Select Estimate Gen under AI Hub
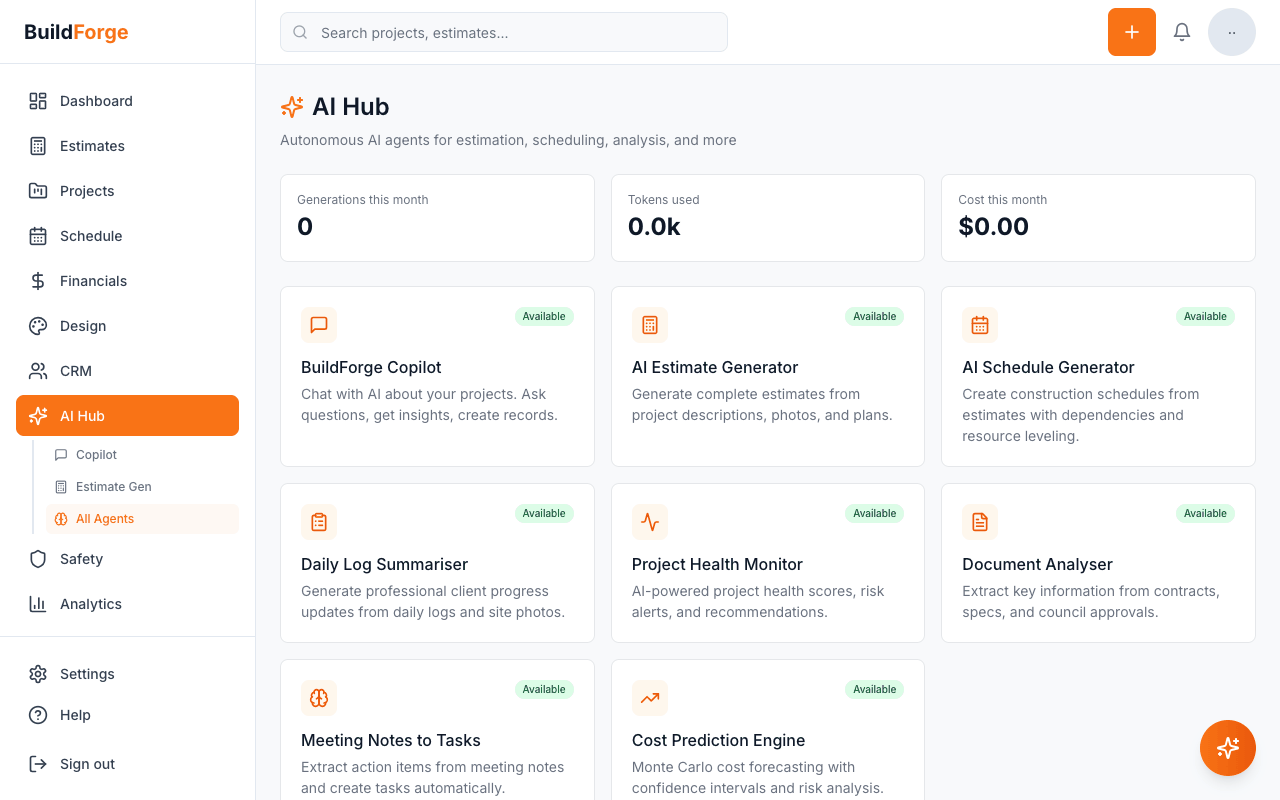The height and width of the screenshot is (800, 1280). [x=115, y=487]
